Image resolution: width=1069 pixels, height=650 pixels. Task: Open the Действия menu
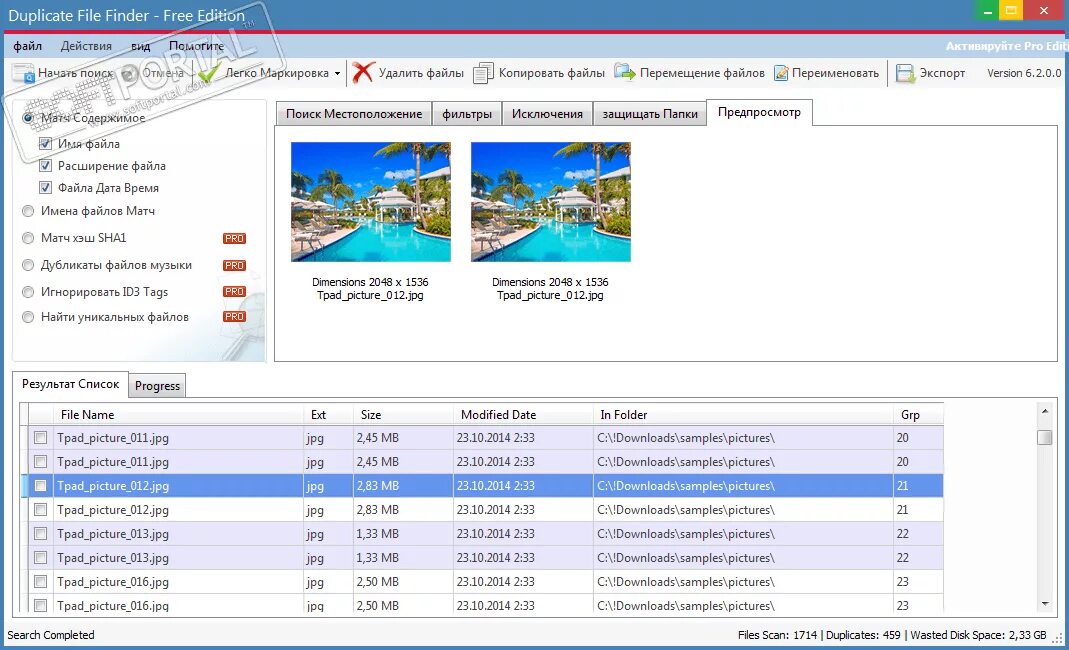tap(86, 46)
